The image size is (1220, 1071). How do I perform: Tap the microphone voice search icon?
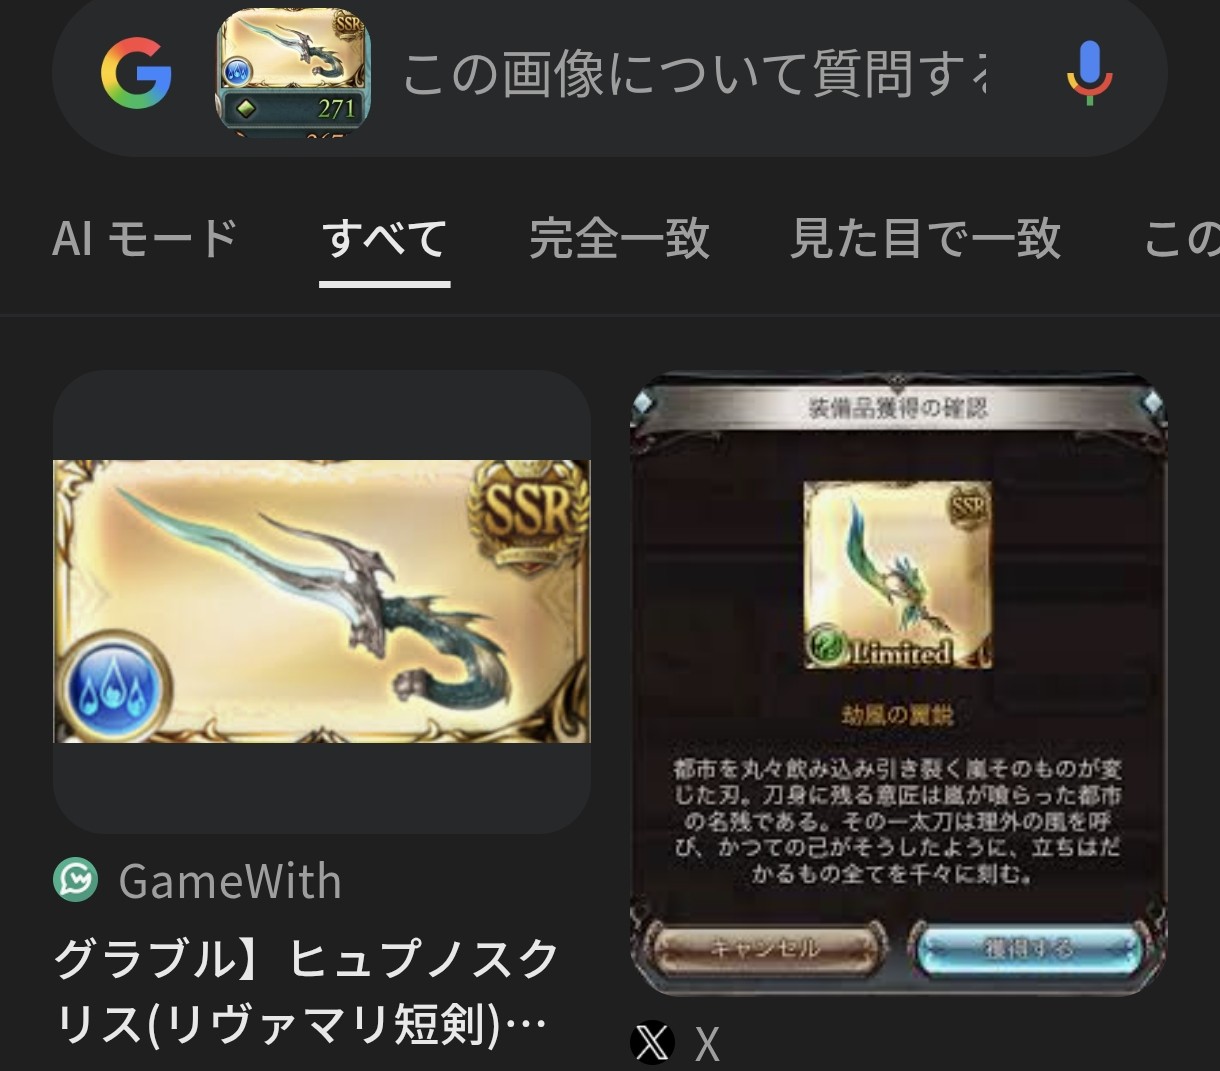pyautogui.click(x=1089, y=73)
